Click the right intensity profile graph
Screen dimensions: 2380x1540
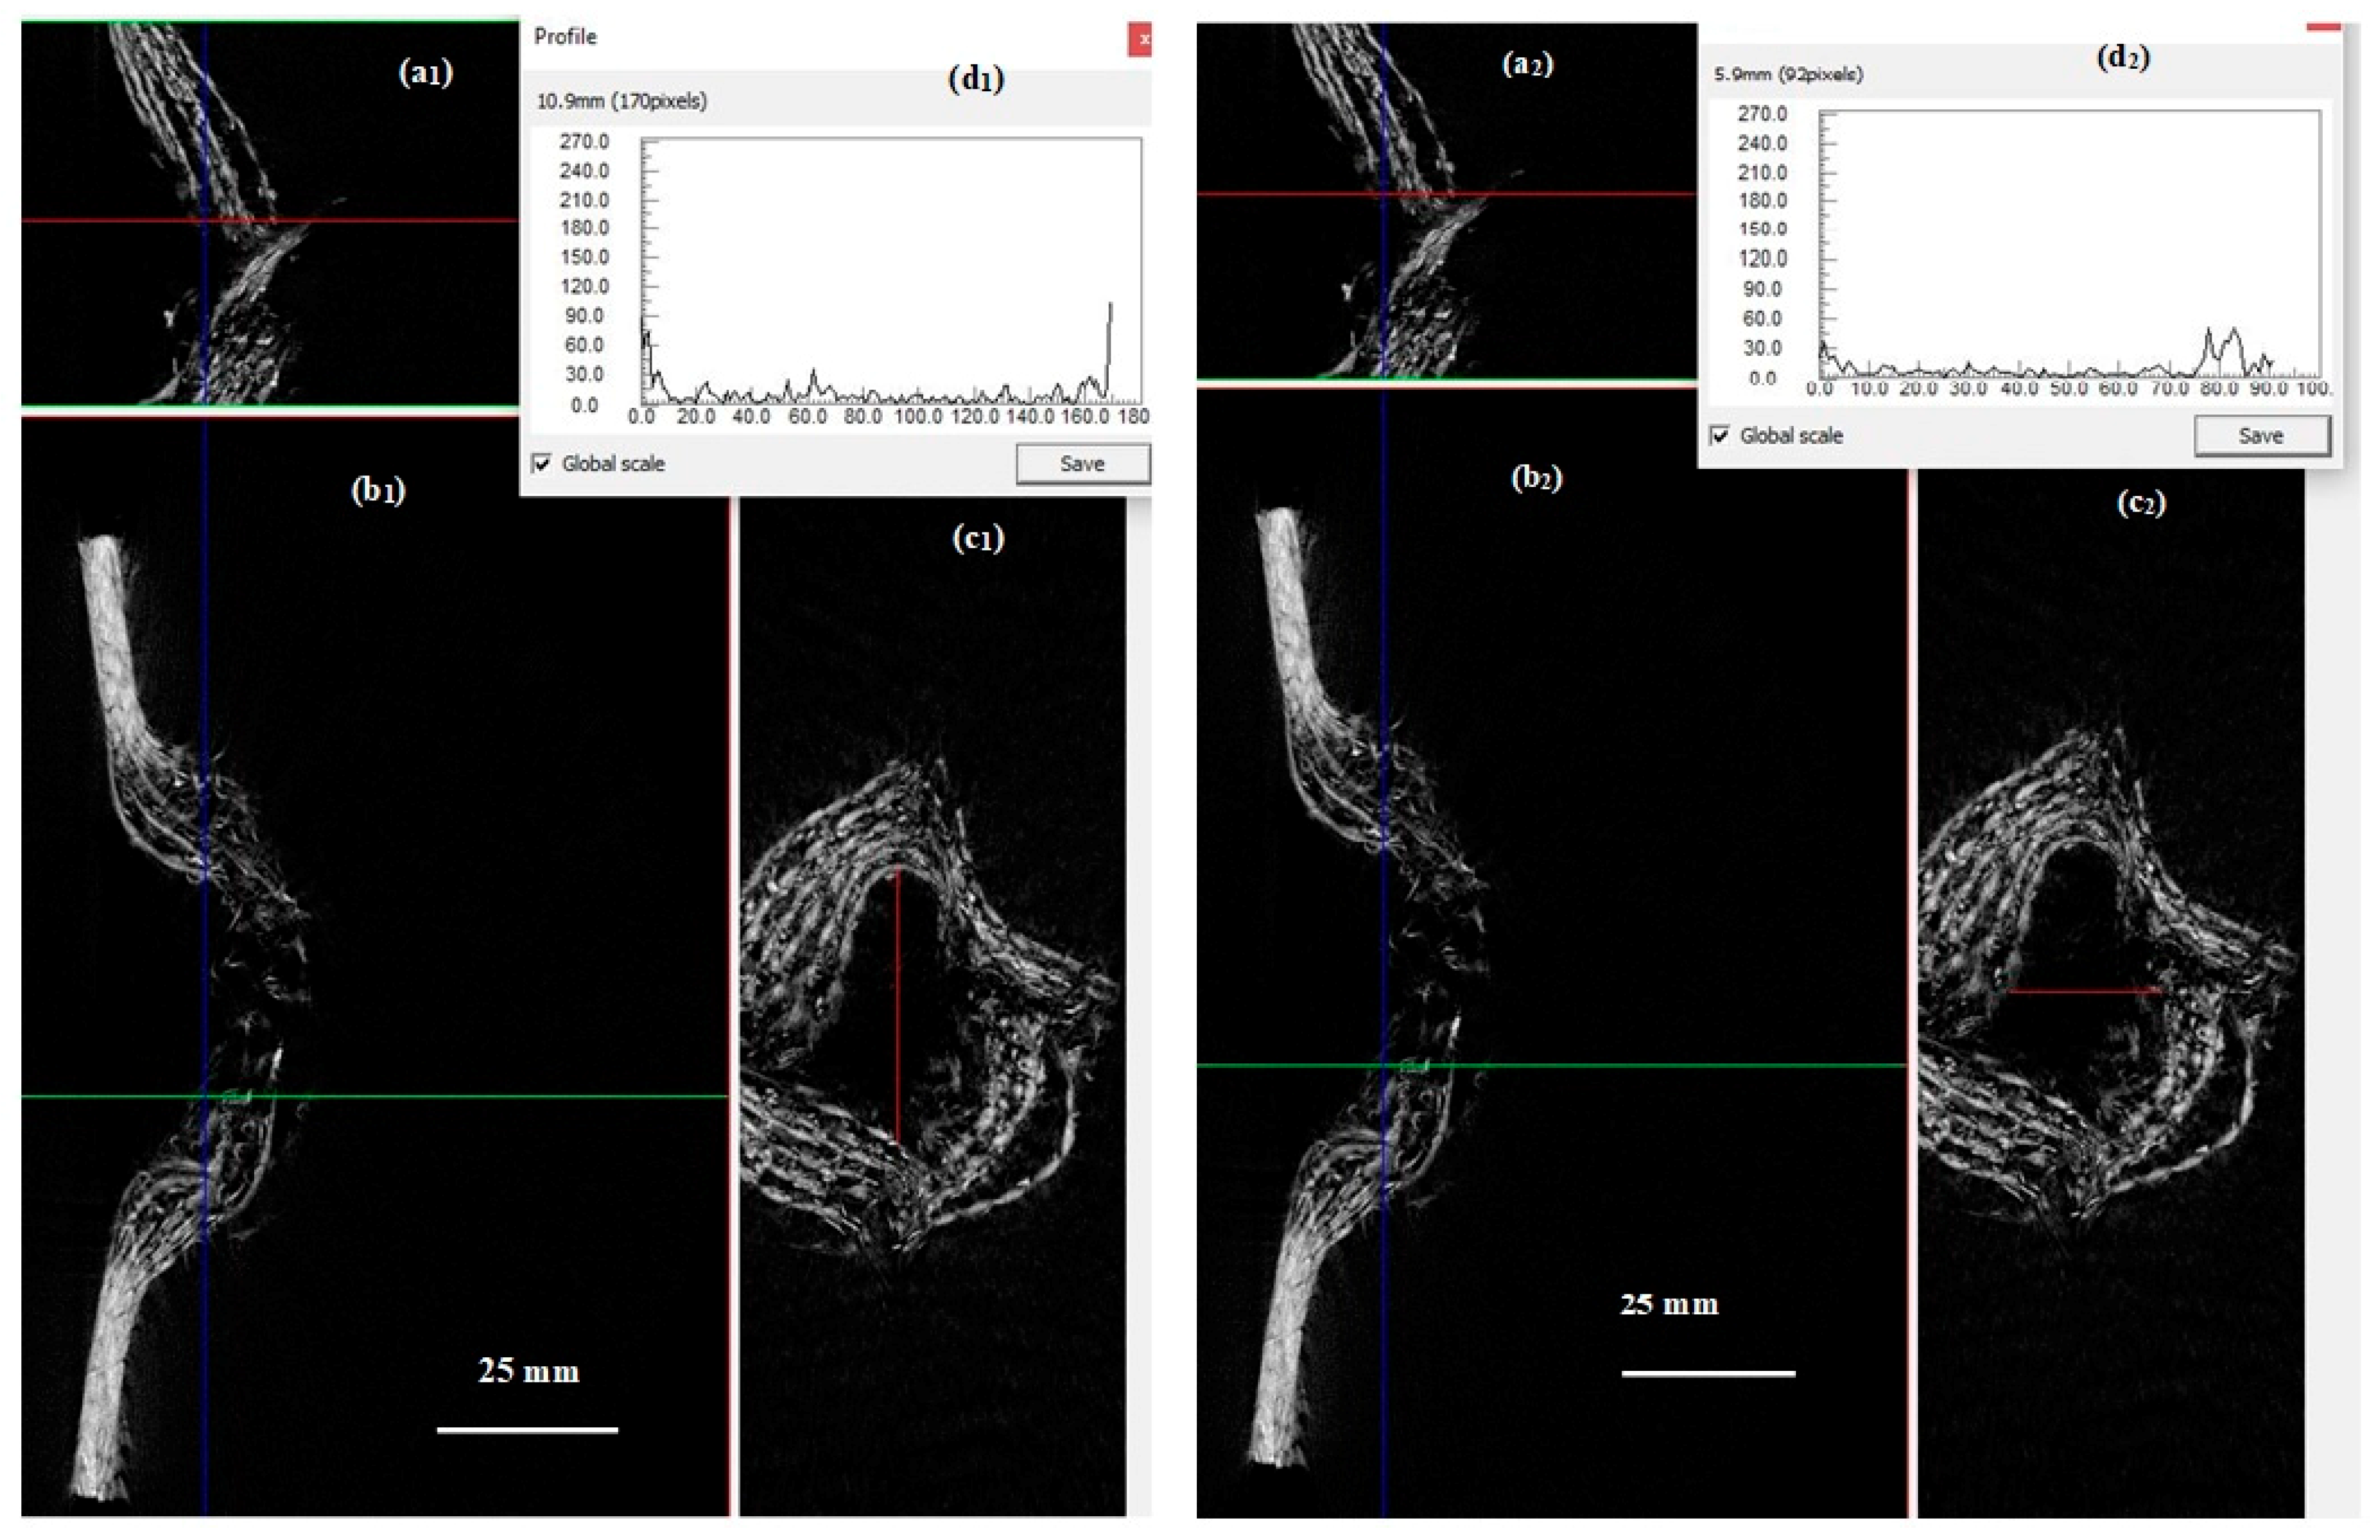click(x=2070, y=243)
